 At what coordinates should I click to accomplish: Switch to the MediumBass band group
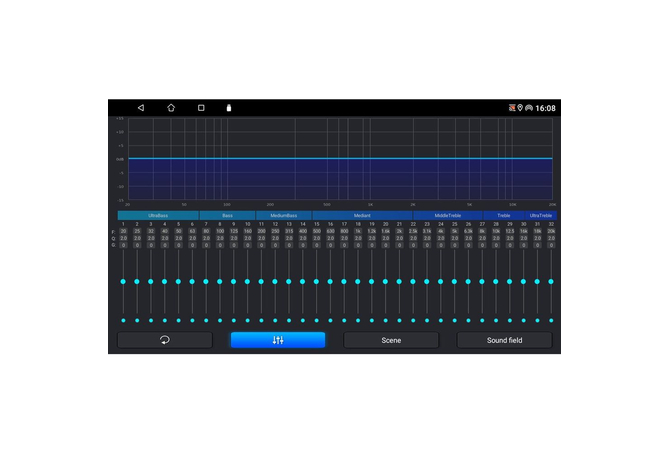point(284,215)
